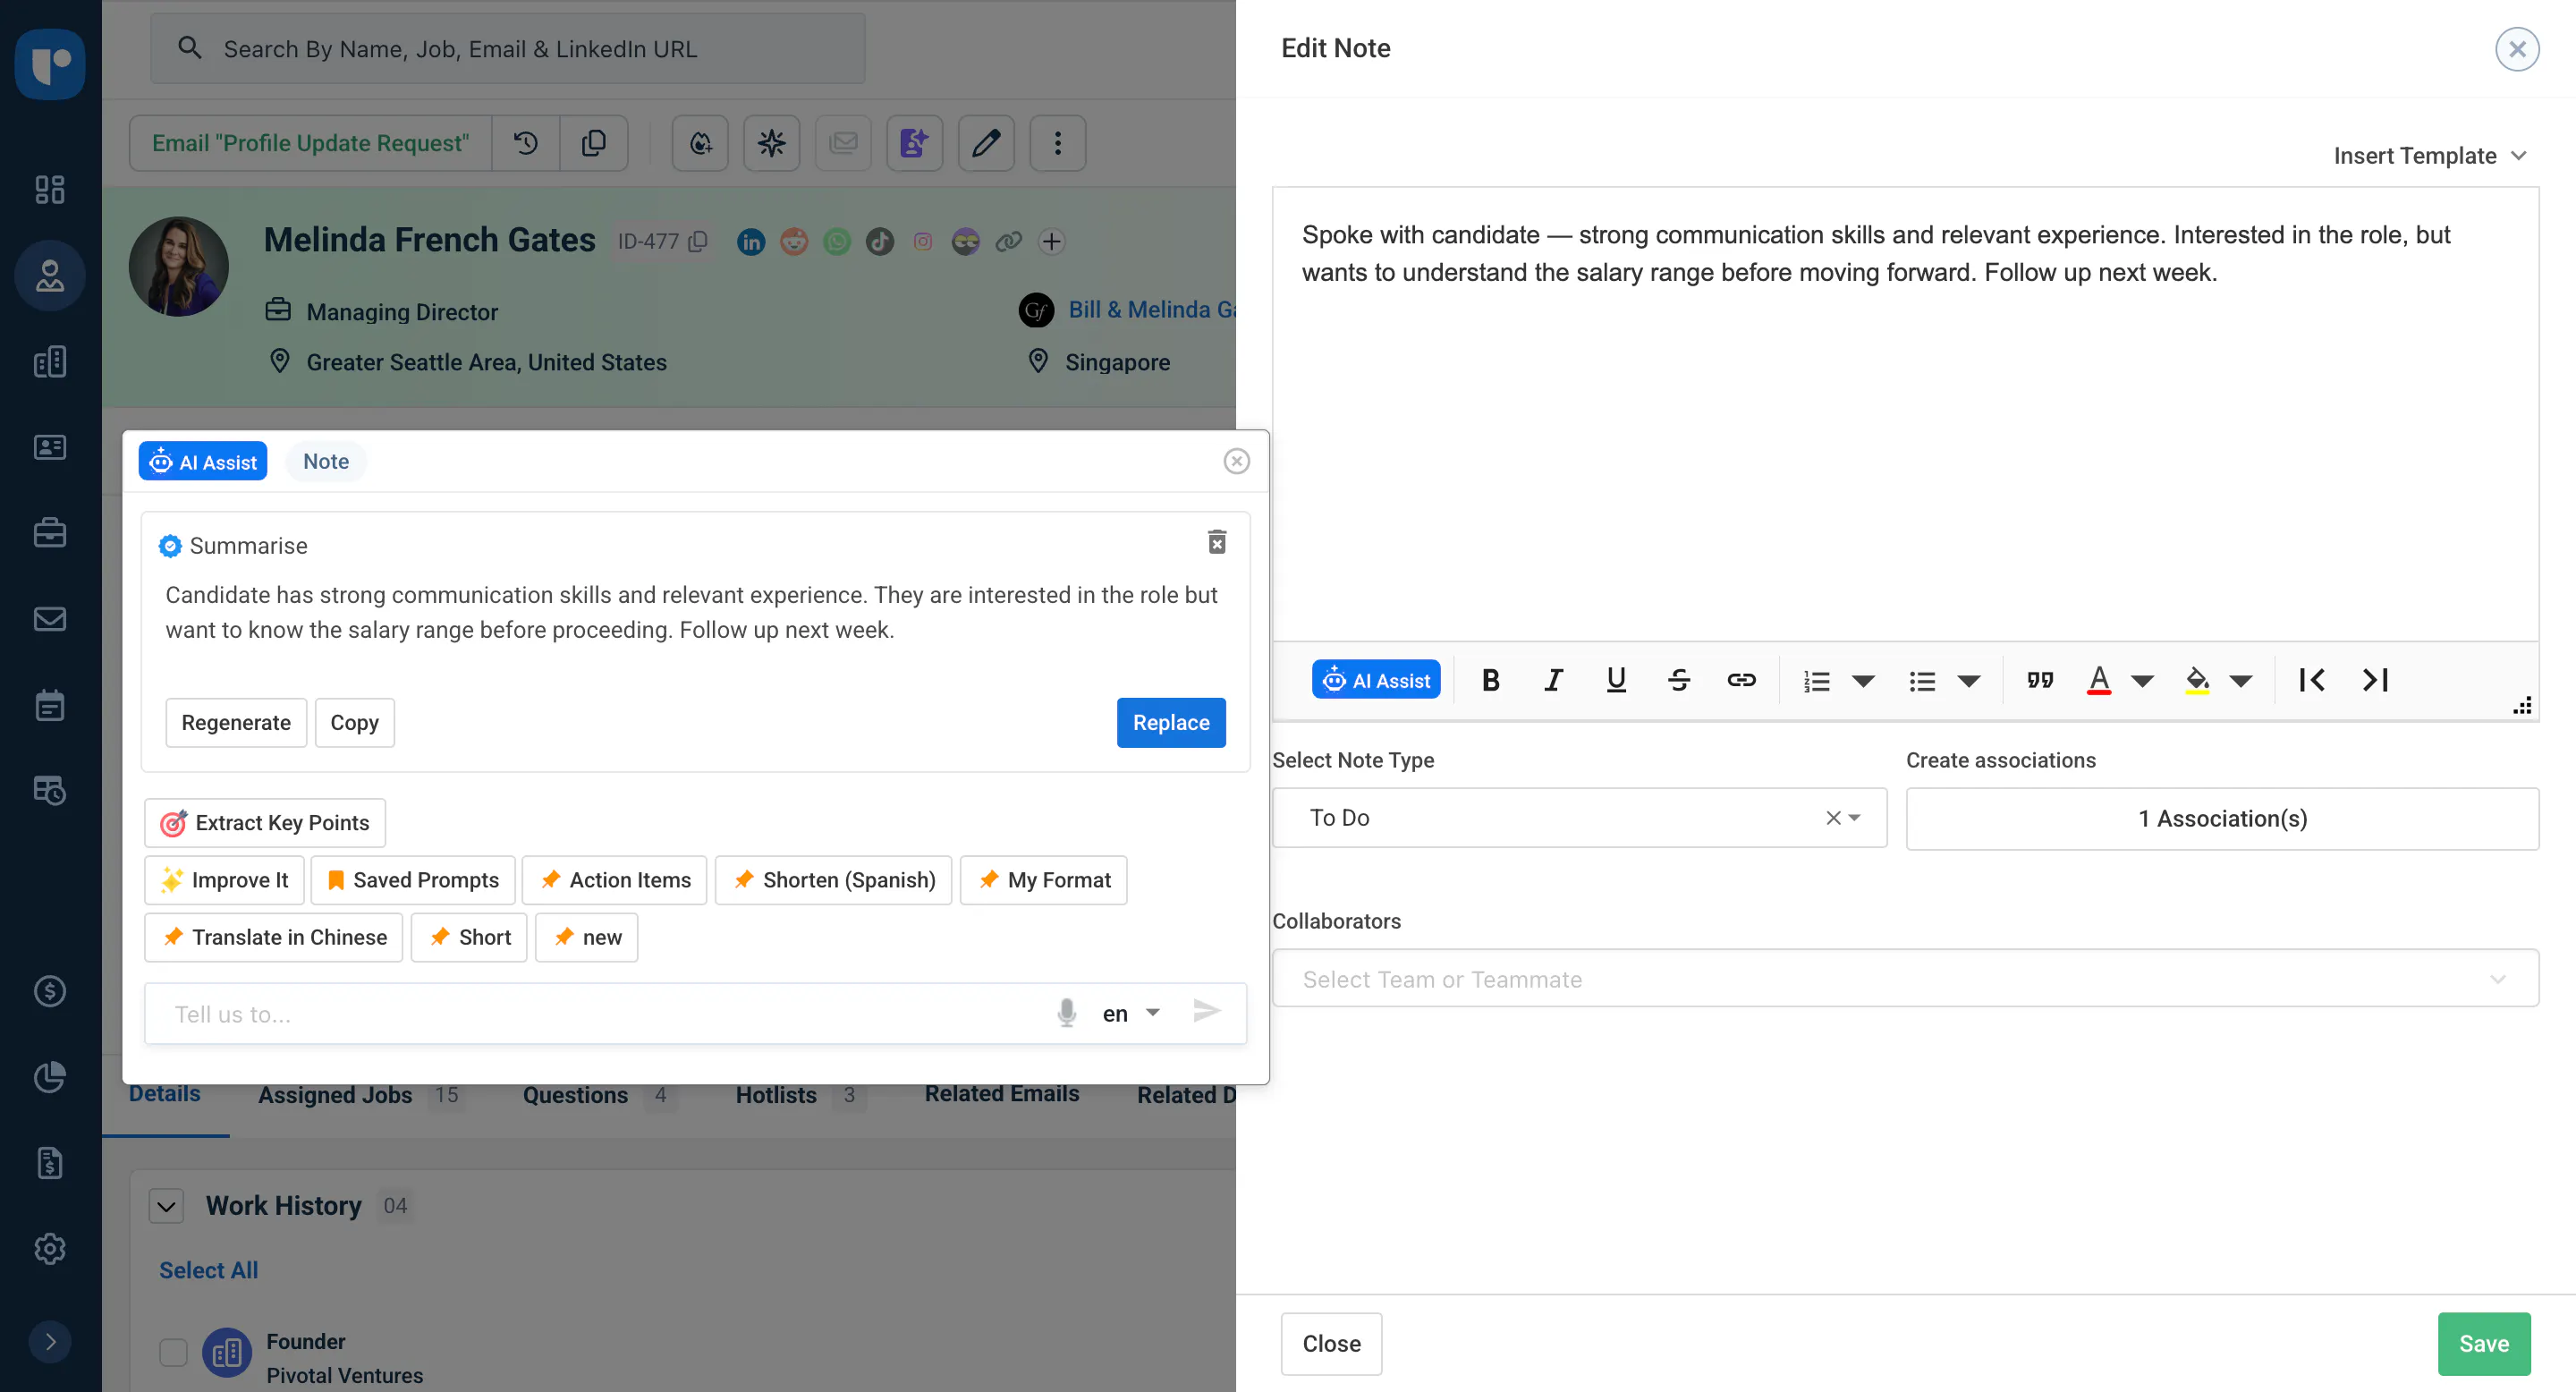Run the Shorten (Spanish) prompt

tap(834, 880)
